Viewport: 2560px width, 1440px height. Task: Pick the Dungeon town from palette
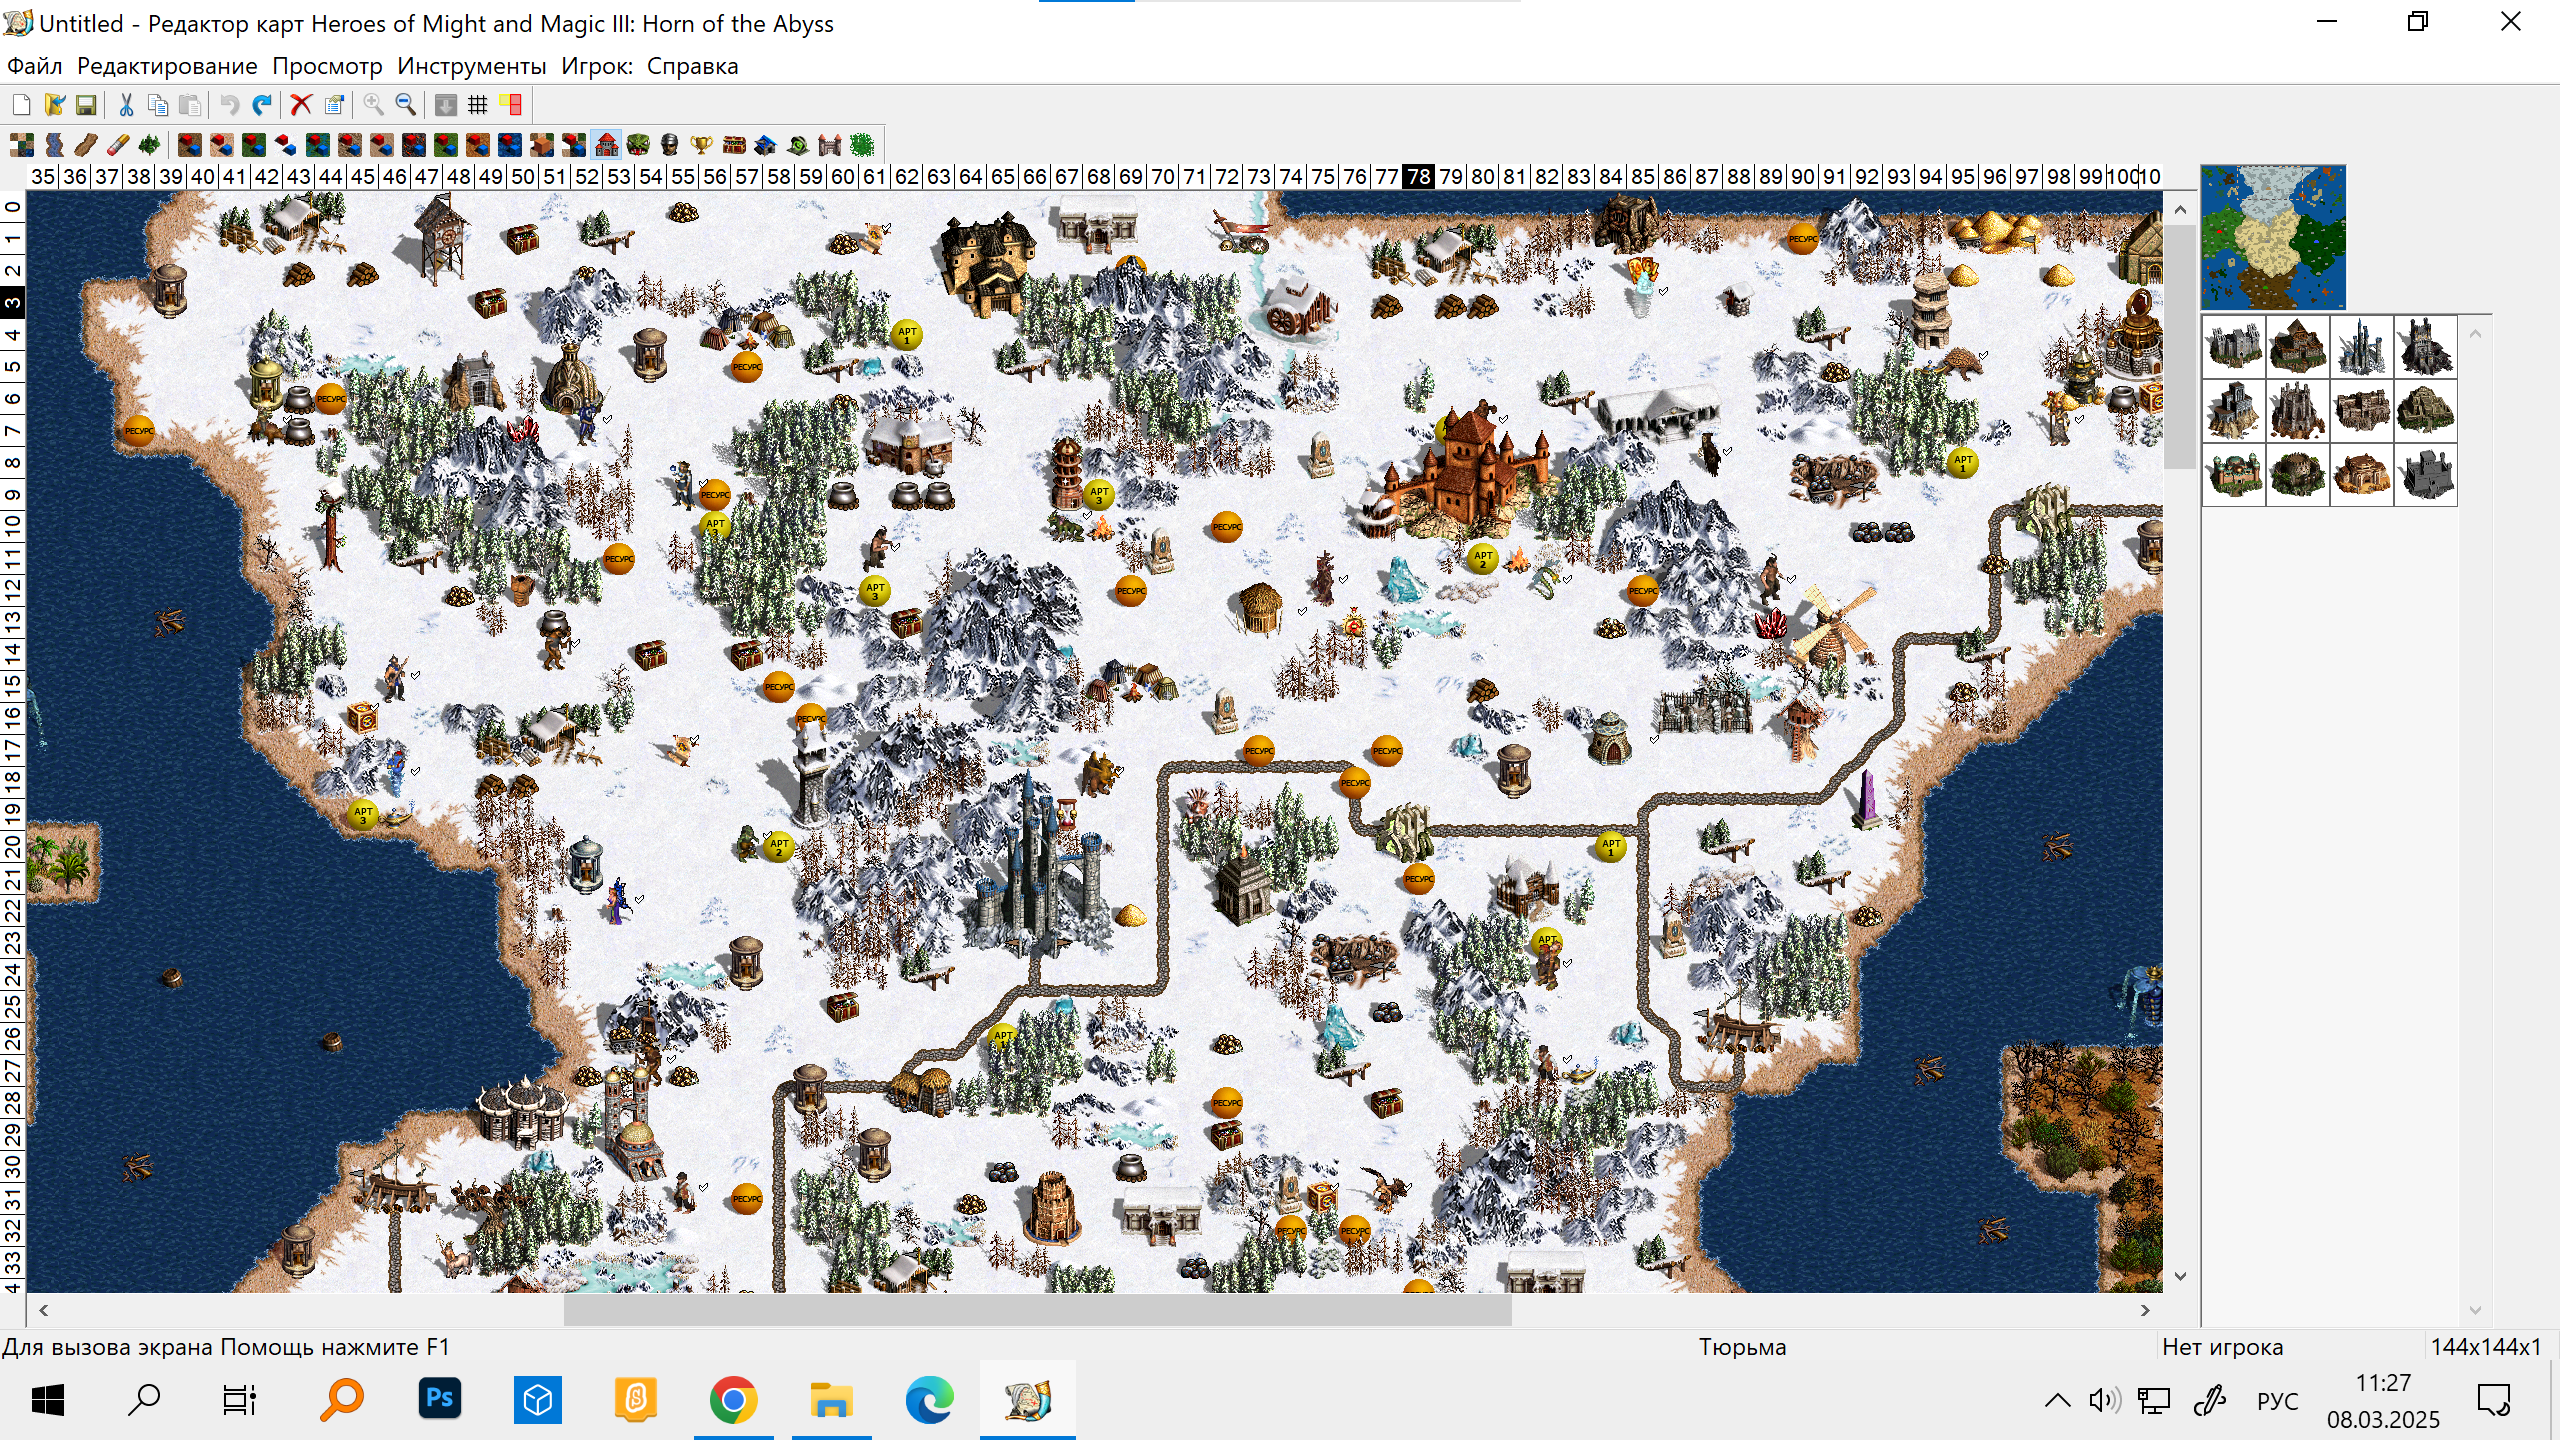pyautogui.click(x=2298, y=410)
